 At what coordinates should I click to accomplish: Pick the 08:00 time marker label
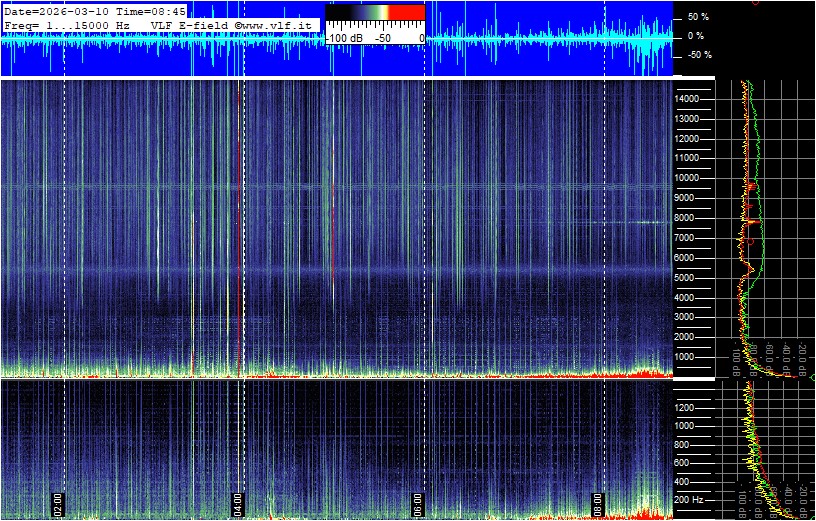point(598,501)
